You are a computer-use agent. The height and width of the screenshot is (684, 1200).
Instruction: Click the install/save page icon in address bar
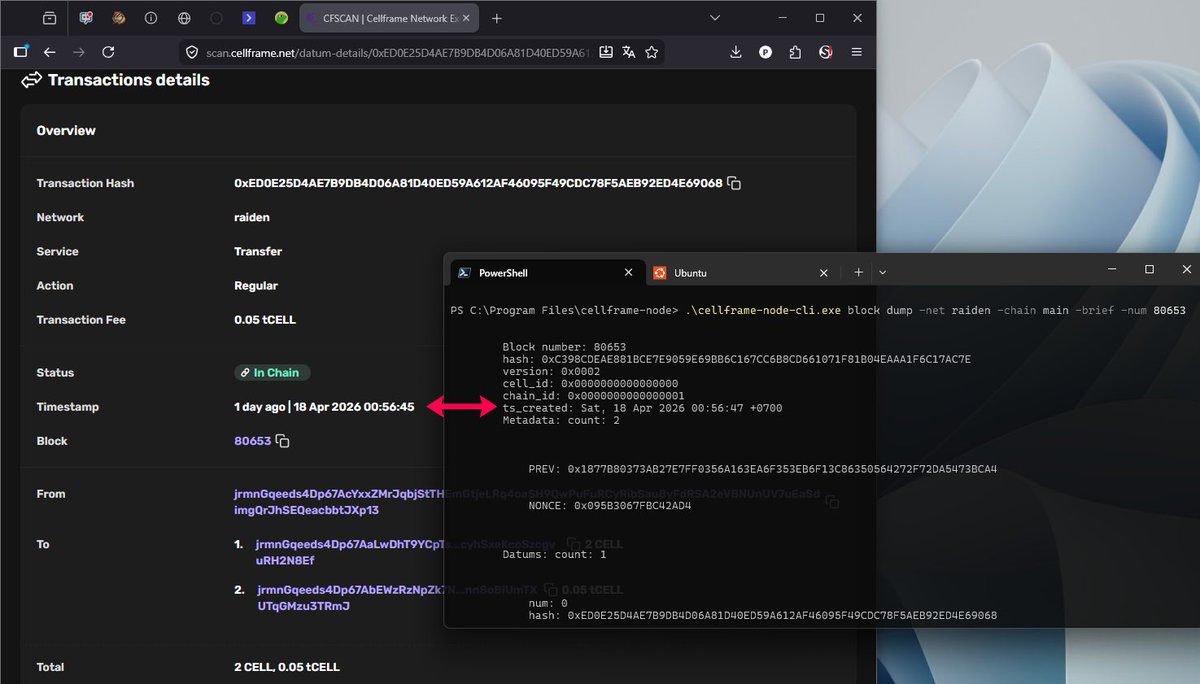click(606, 52)
